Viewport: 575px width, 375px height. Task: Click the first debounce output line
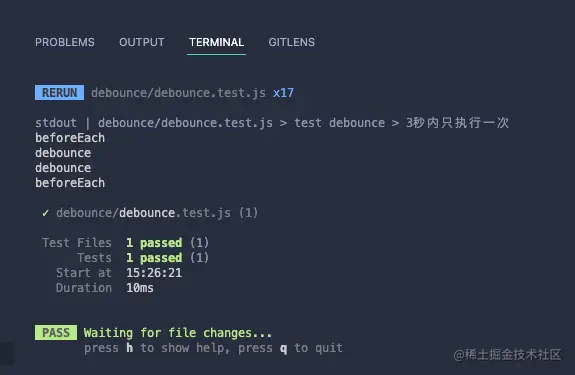point(63,153)
